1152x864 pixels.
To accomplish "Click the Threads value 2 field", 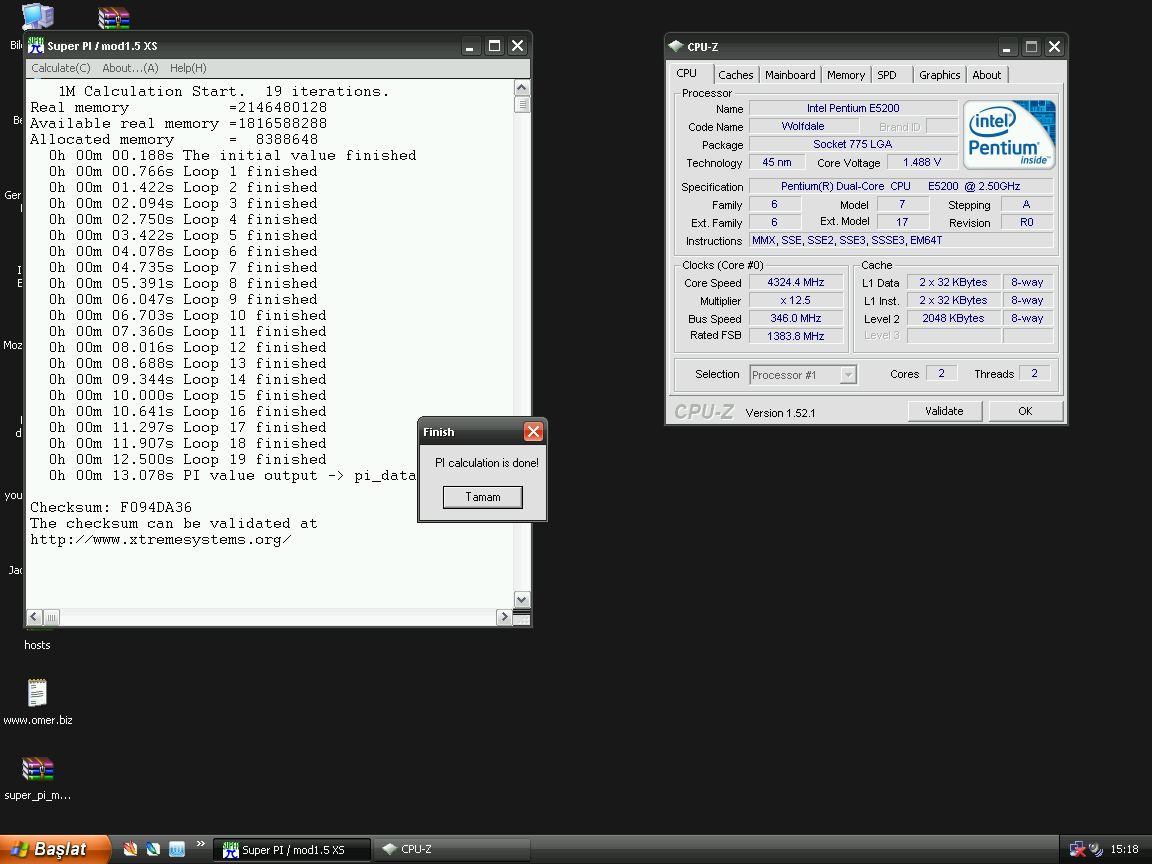I will click(1034, 373).
